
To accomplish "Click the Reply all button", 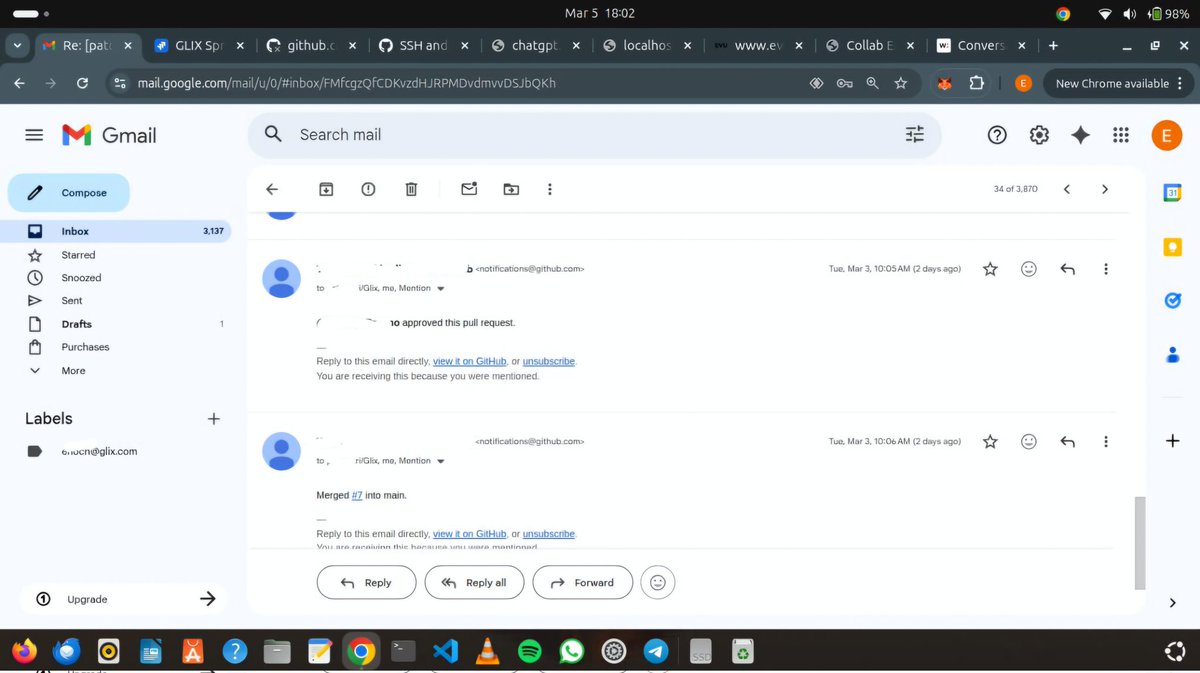I will [474, 583].
